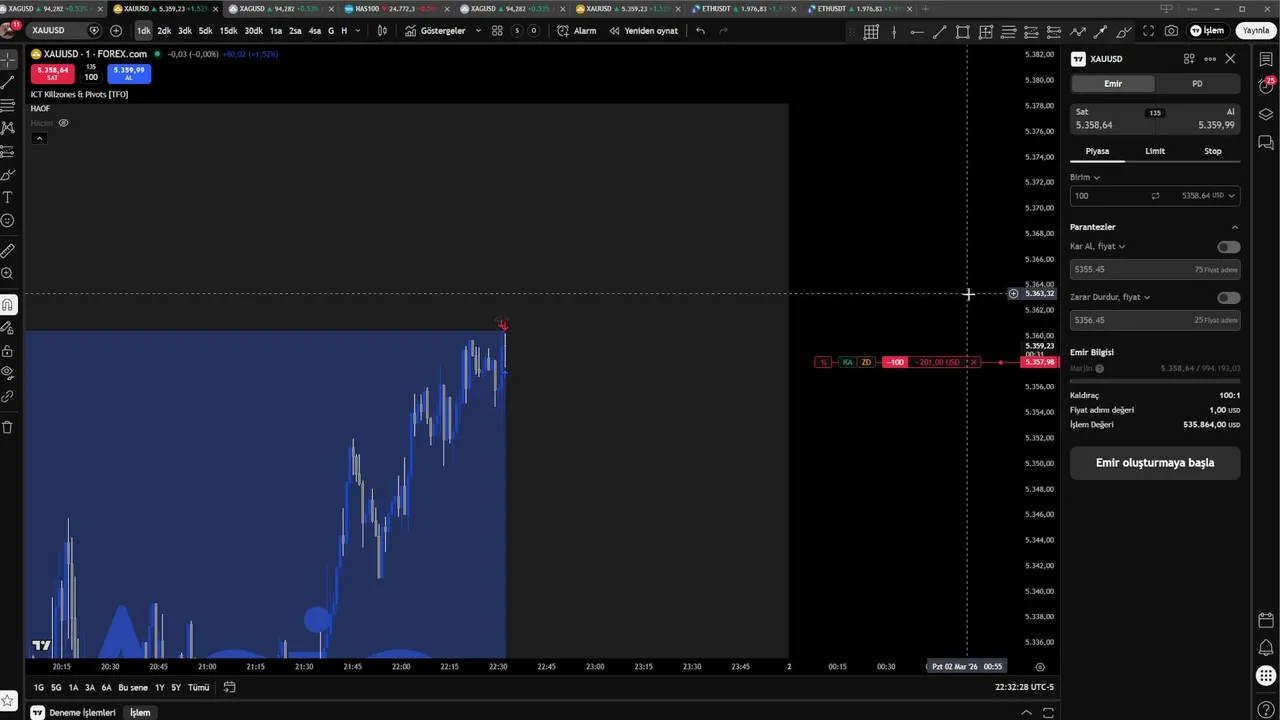Image resolution: width=1280 pixels, height=720 pixels.
Task: Click the Alarm button in toolbar
Action: [577, 31]
